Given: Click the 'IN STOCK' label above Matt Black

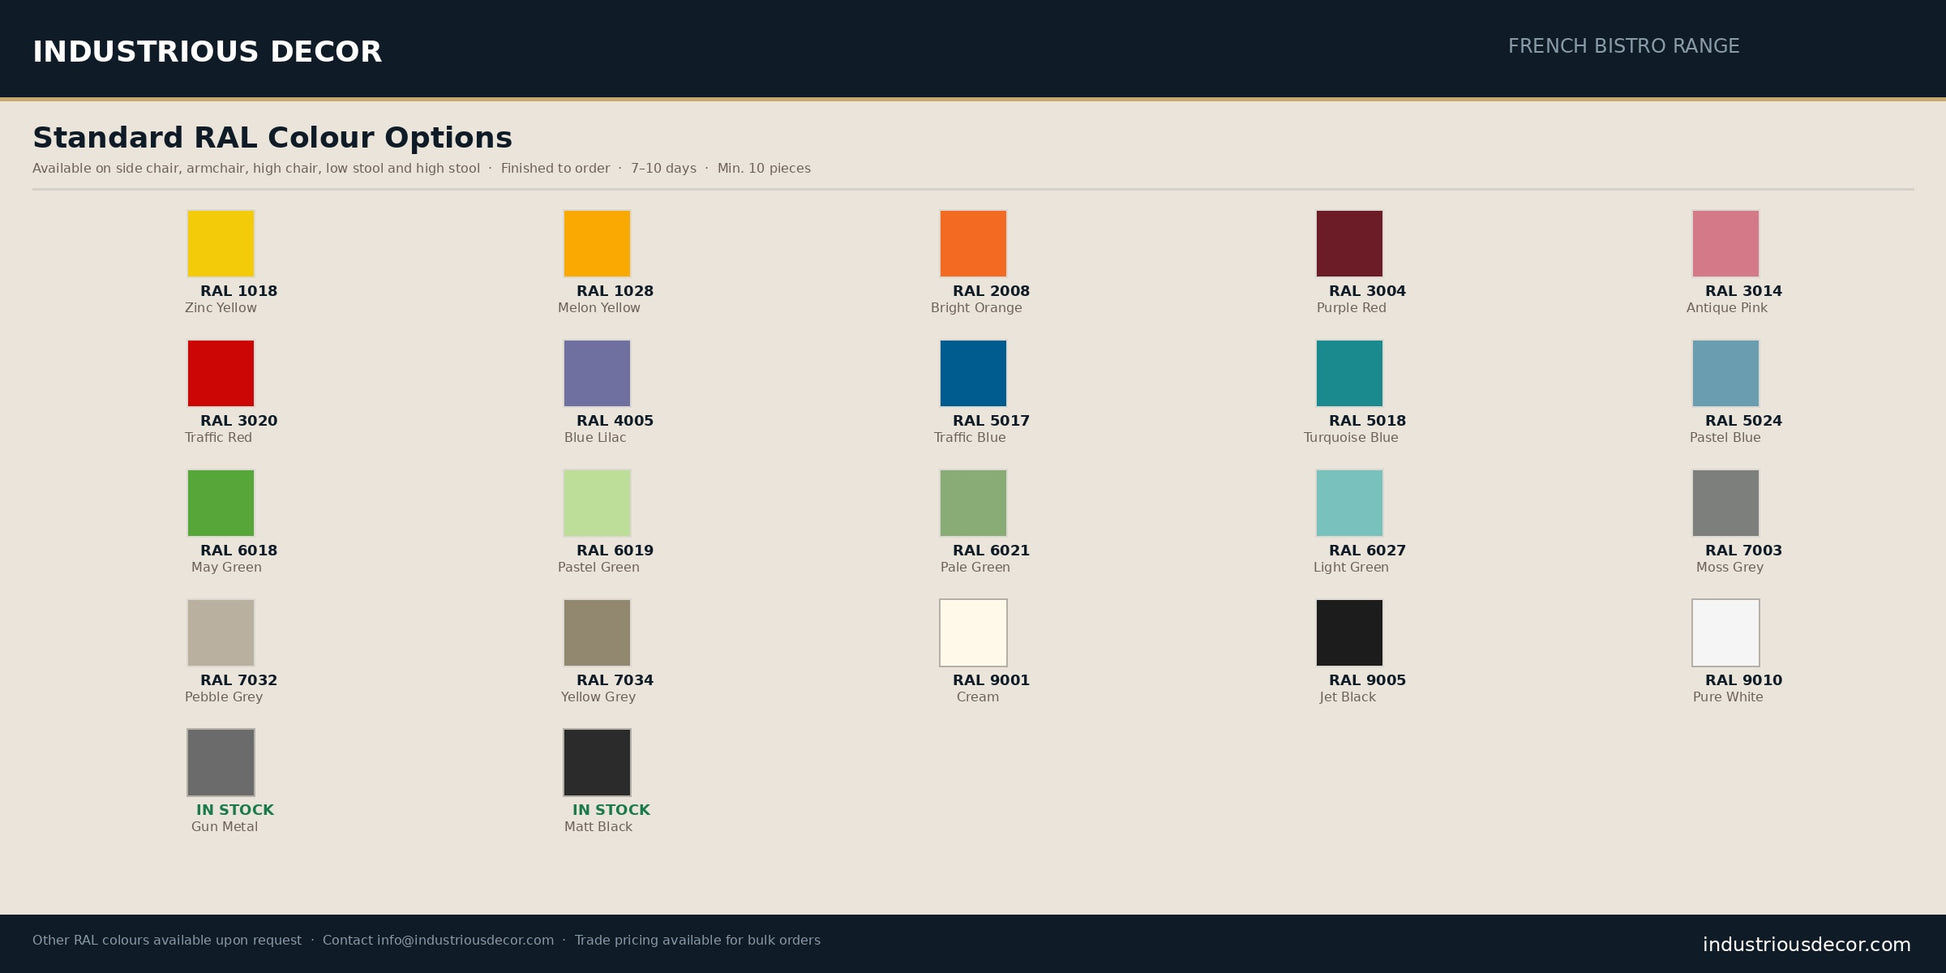Looking at the screenshot, I should (x=611, y=810).
